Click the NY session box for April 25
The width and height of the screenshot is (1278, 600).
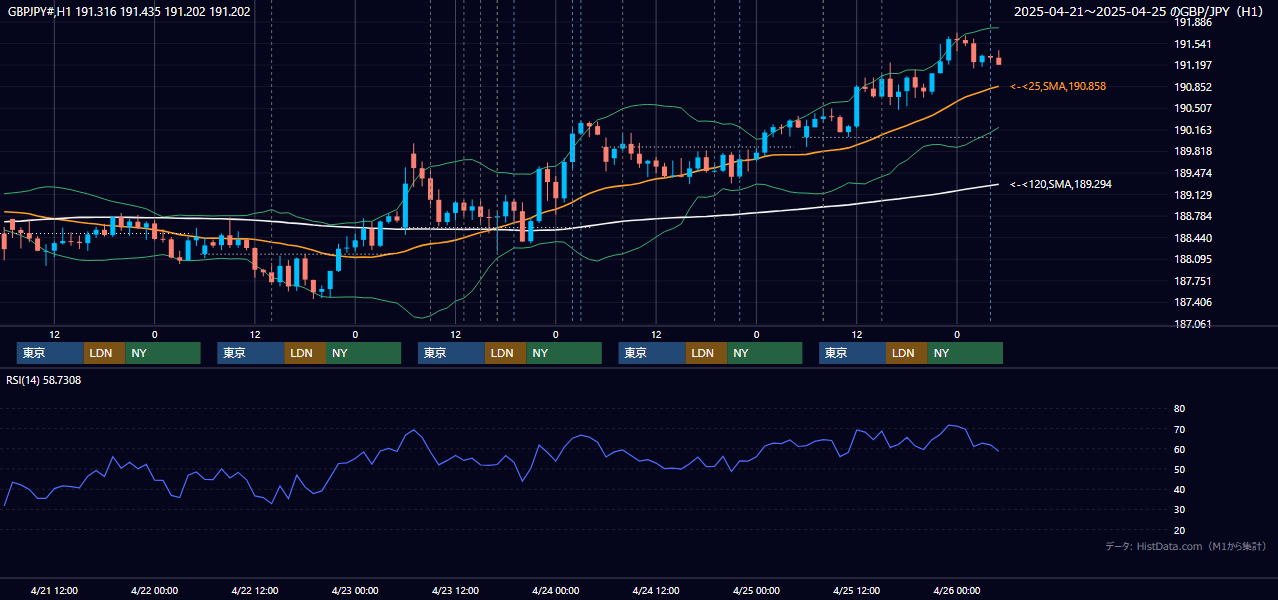click(965, 353)
